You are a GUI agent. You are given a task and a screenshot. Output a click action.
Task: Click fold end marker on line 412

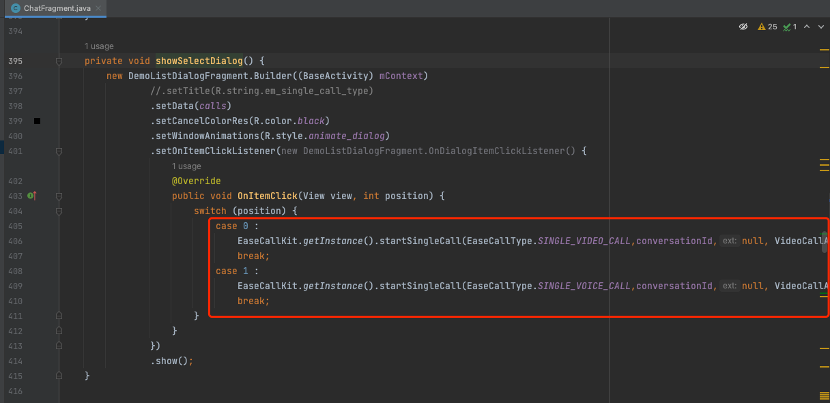[59, 331]
